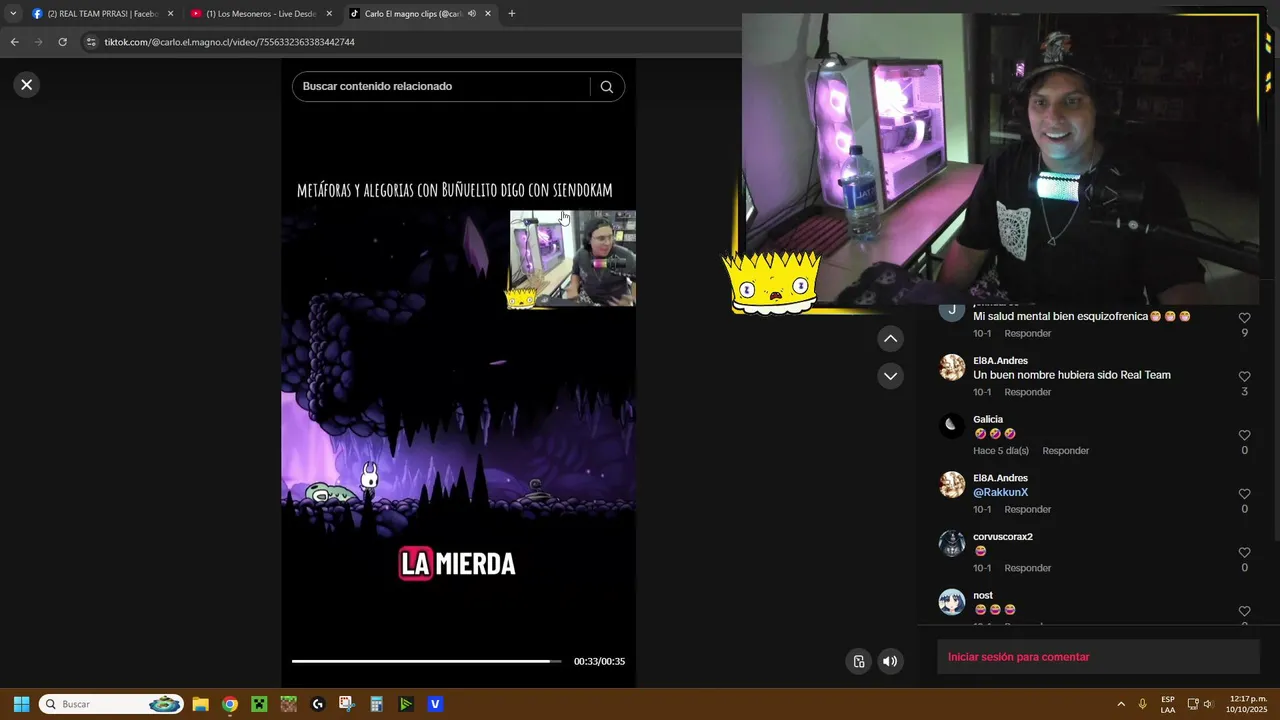Screen dimensions: 1280x720
Task: Close the Facebook tab
Action: (170, 14)
